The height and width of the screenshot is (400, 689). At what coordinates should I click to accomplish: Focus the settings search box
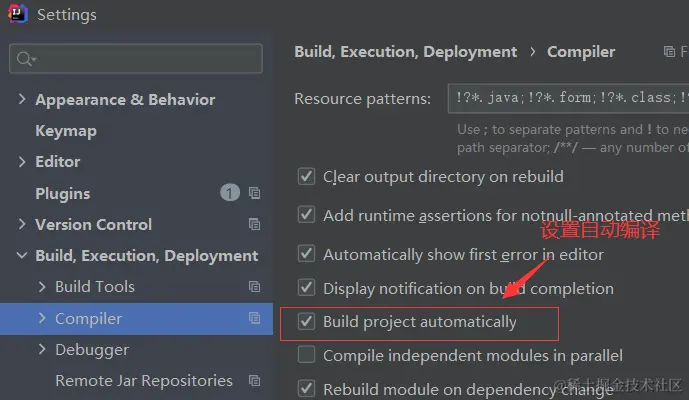pyautogui.click(x=145, y=59)
